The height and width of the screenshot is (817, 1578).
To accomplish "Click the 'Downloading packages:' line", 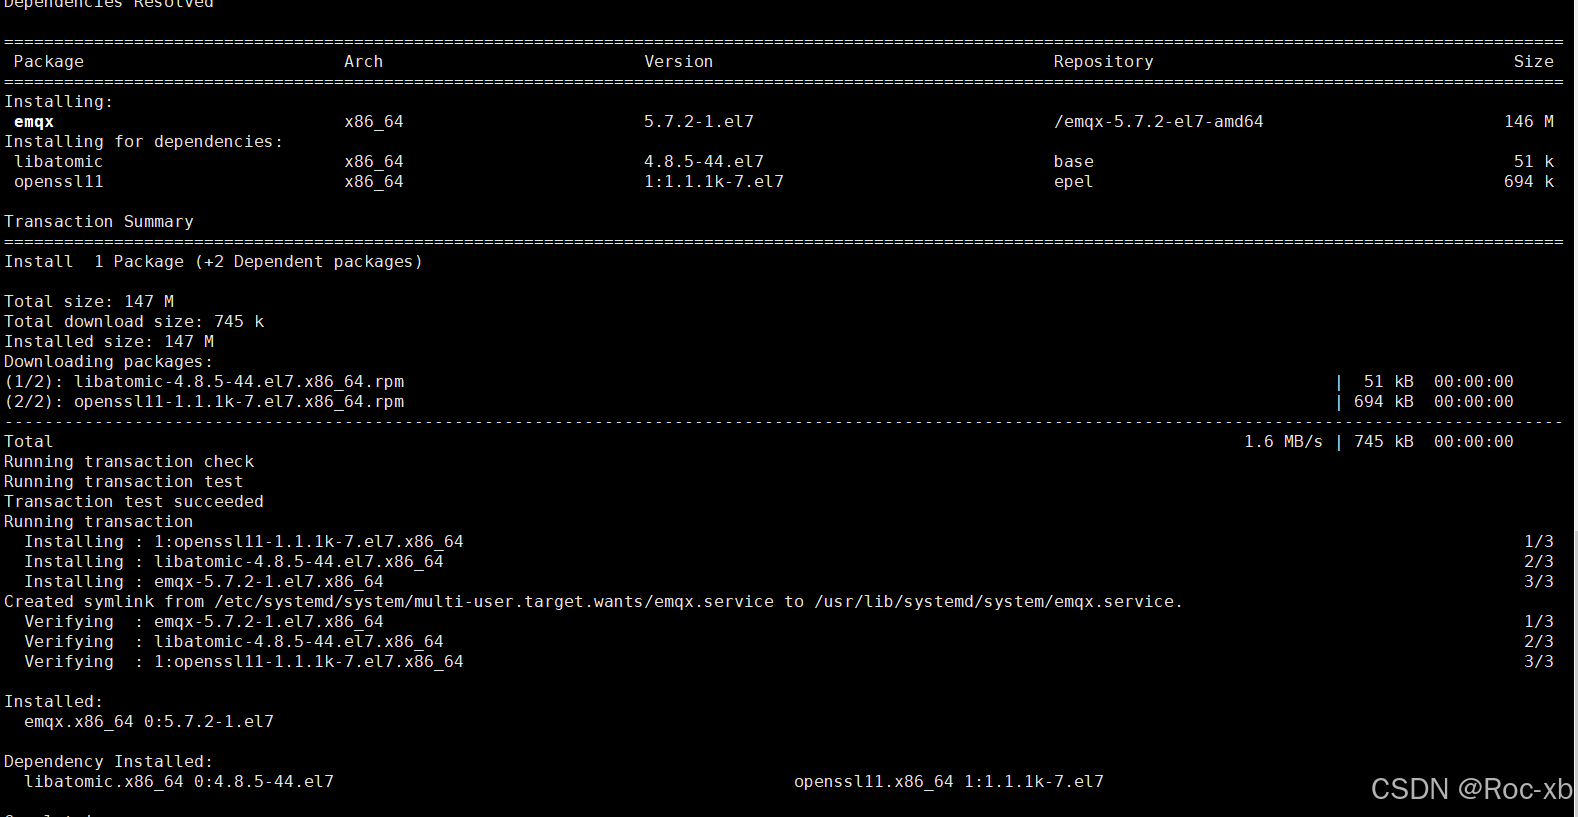I will (108, 362).
